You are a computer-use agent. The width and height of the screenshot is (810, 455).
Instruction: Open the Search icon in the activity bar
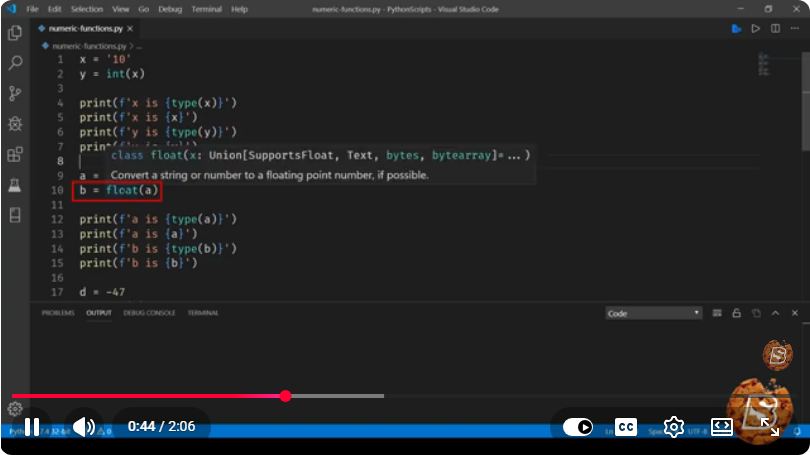[x=15, y=63]
